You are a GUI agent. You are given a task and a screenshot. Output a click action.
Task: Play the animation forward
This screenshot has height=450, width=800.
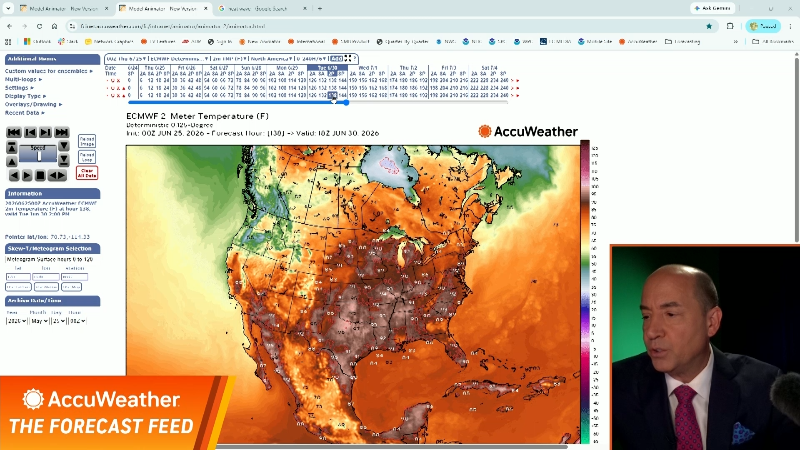click(27, 176)
